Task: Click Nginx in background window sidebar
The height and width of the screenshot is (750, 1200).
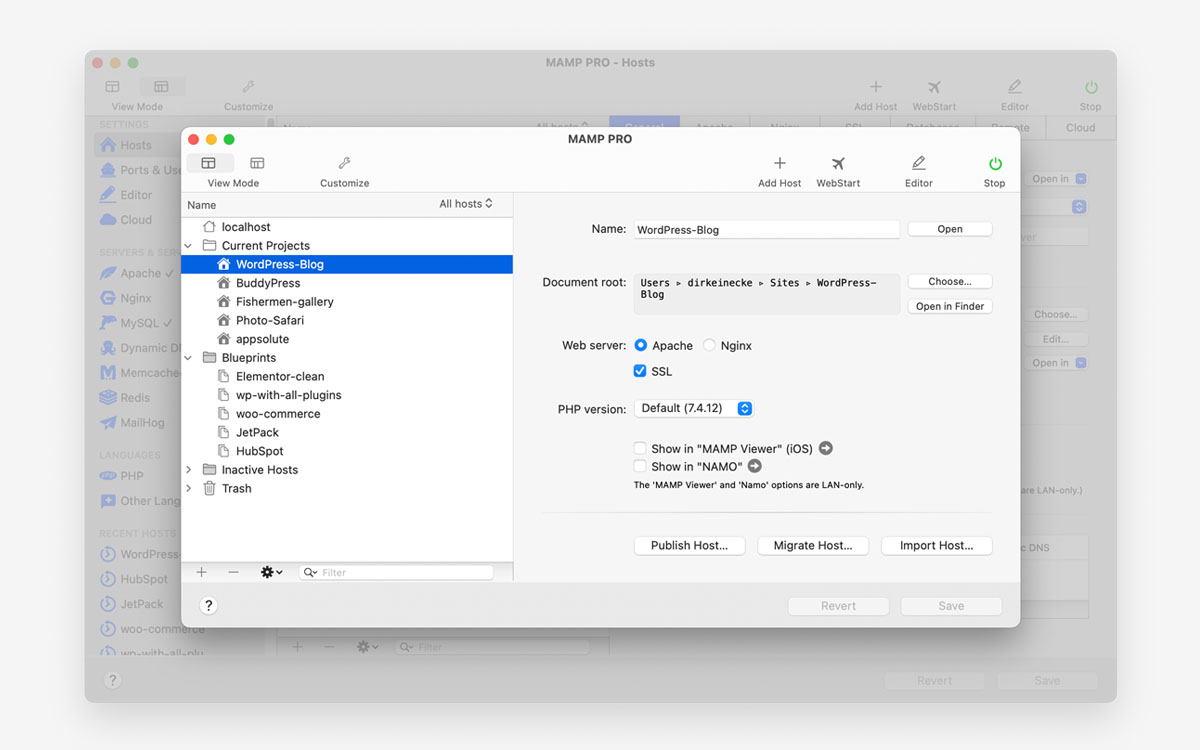Action: (136, 298)
